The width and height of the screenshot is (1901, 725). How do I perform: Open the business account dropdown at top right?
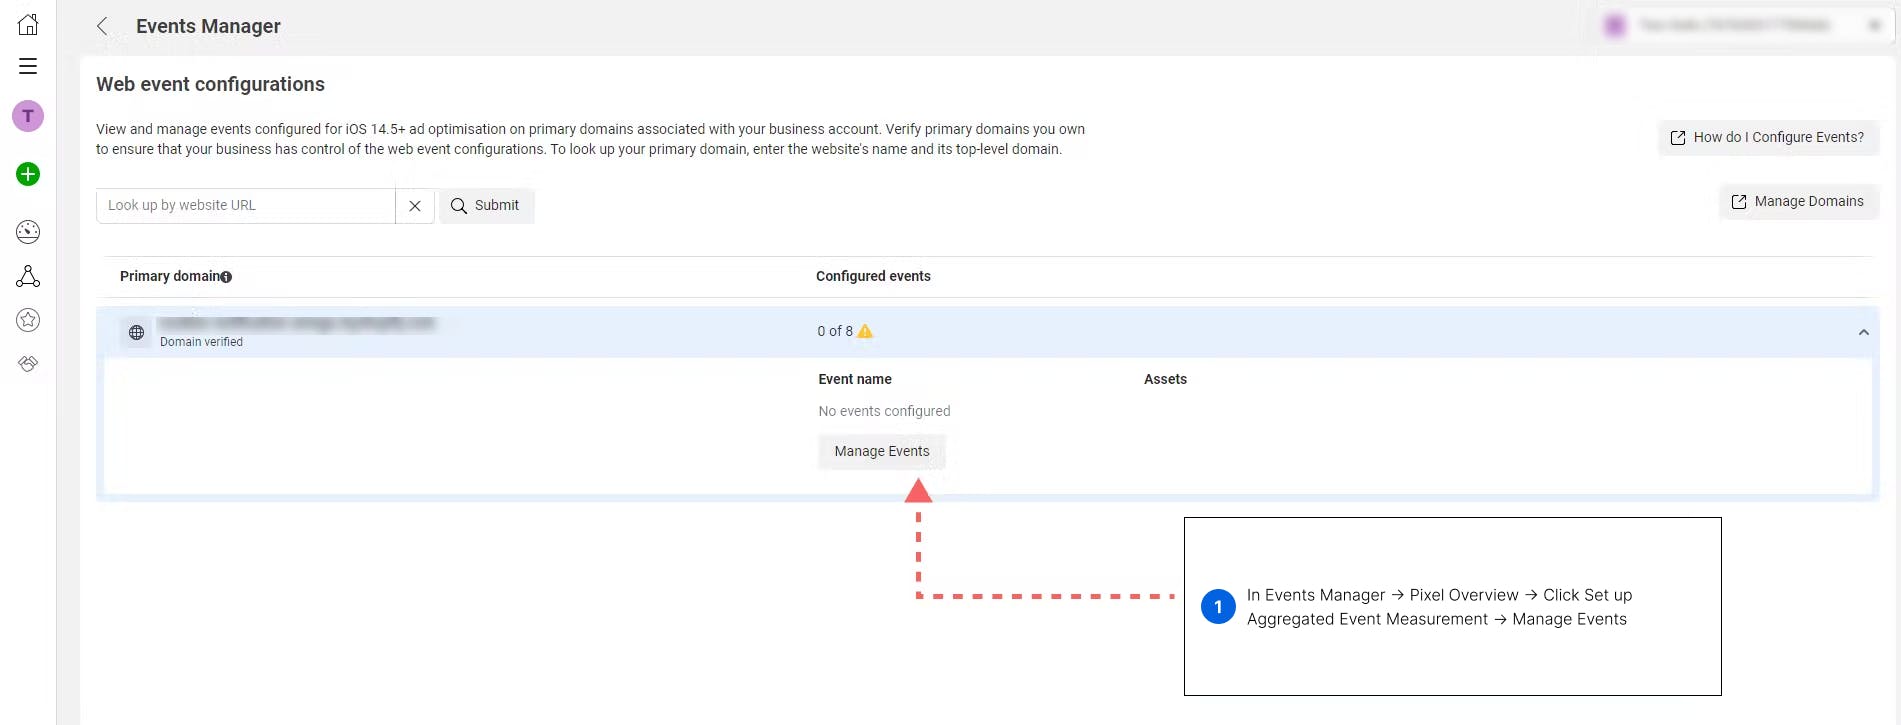point(1743,25)
